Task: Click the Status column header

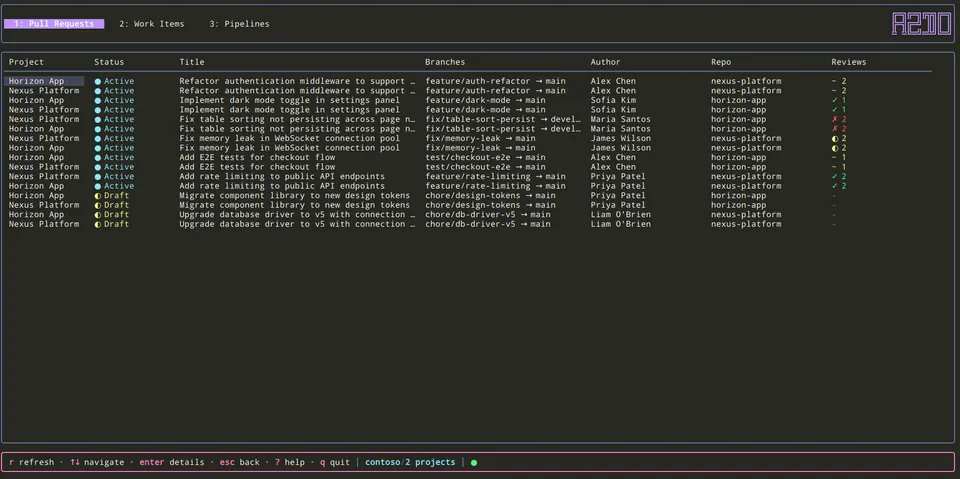Action: pos(109,62)
